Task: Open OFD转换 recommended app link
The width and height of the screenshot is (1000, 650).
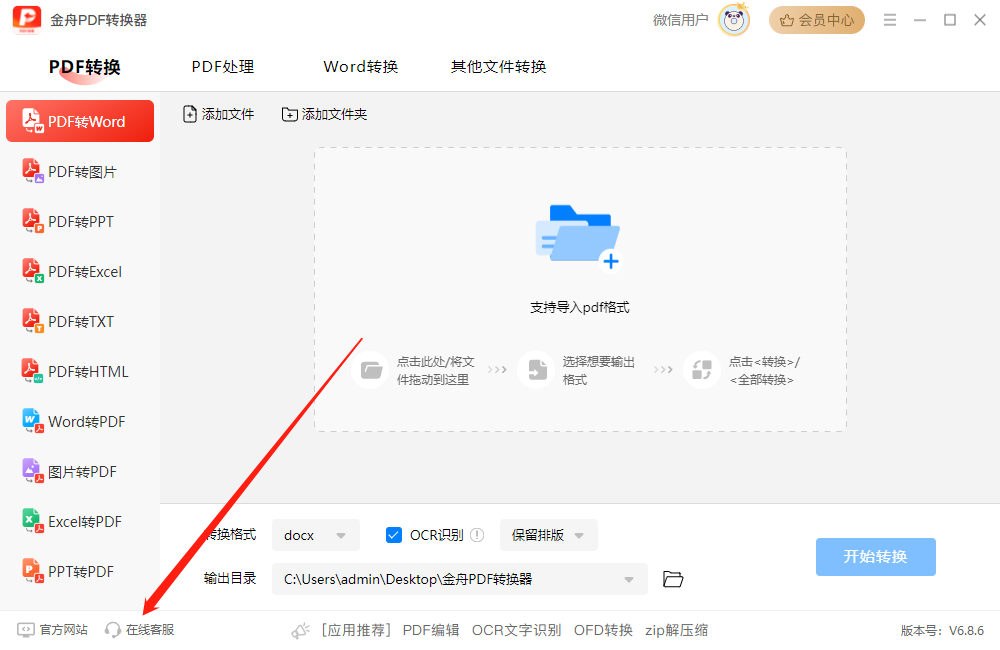Action: [603, 630]
